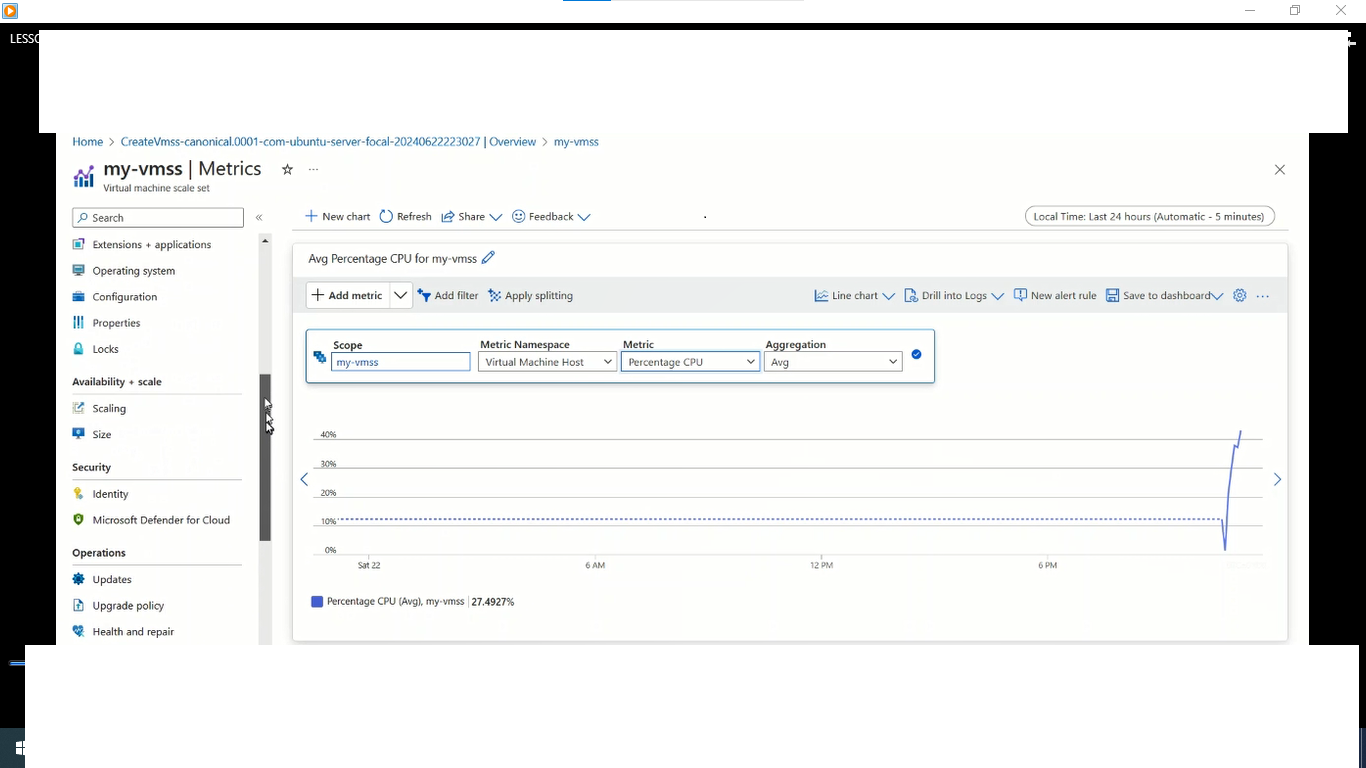Expand the Percentage CPU metric dropdown
Viewport: 1366px width, 768px height.
pyautogui.click(x=690, y=362)
